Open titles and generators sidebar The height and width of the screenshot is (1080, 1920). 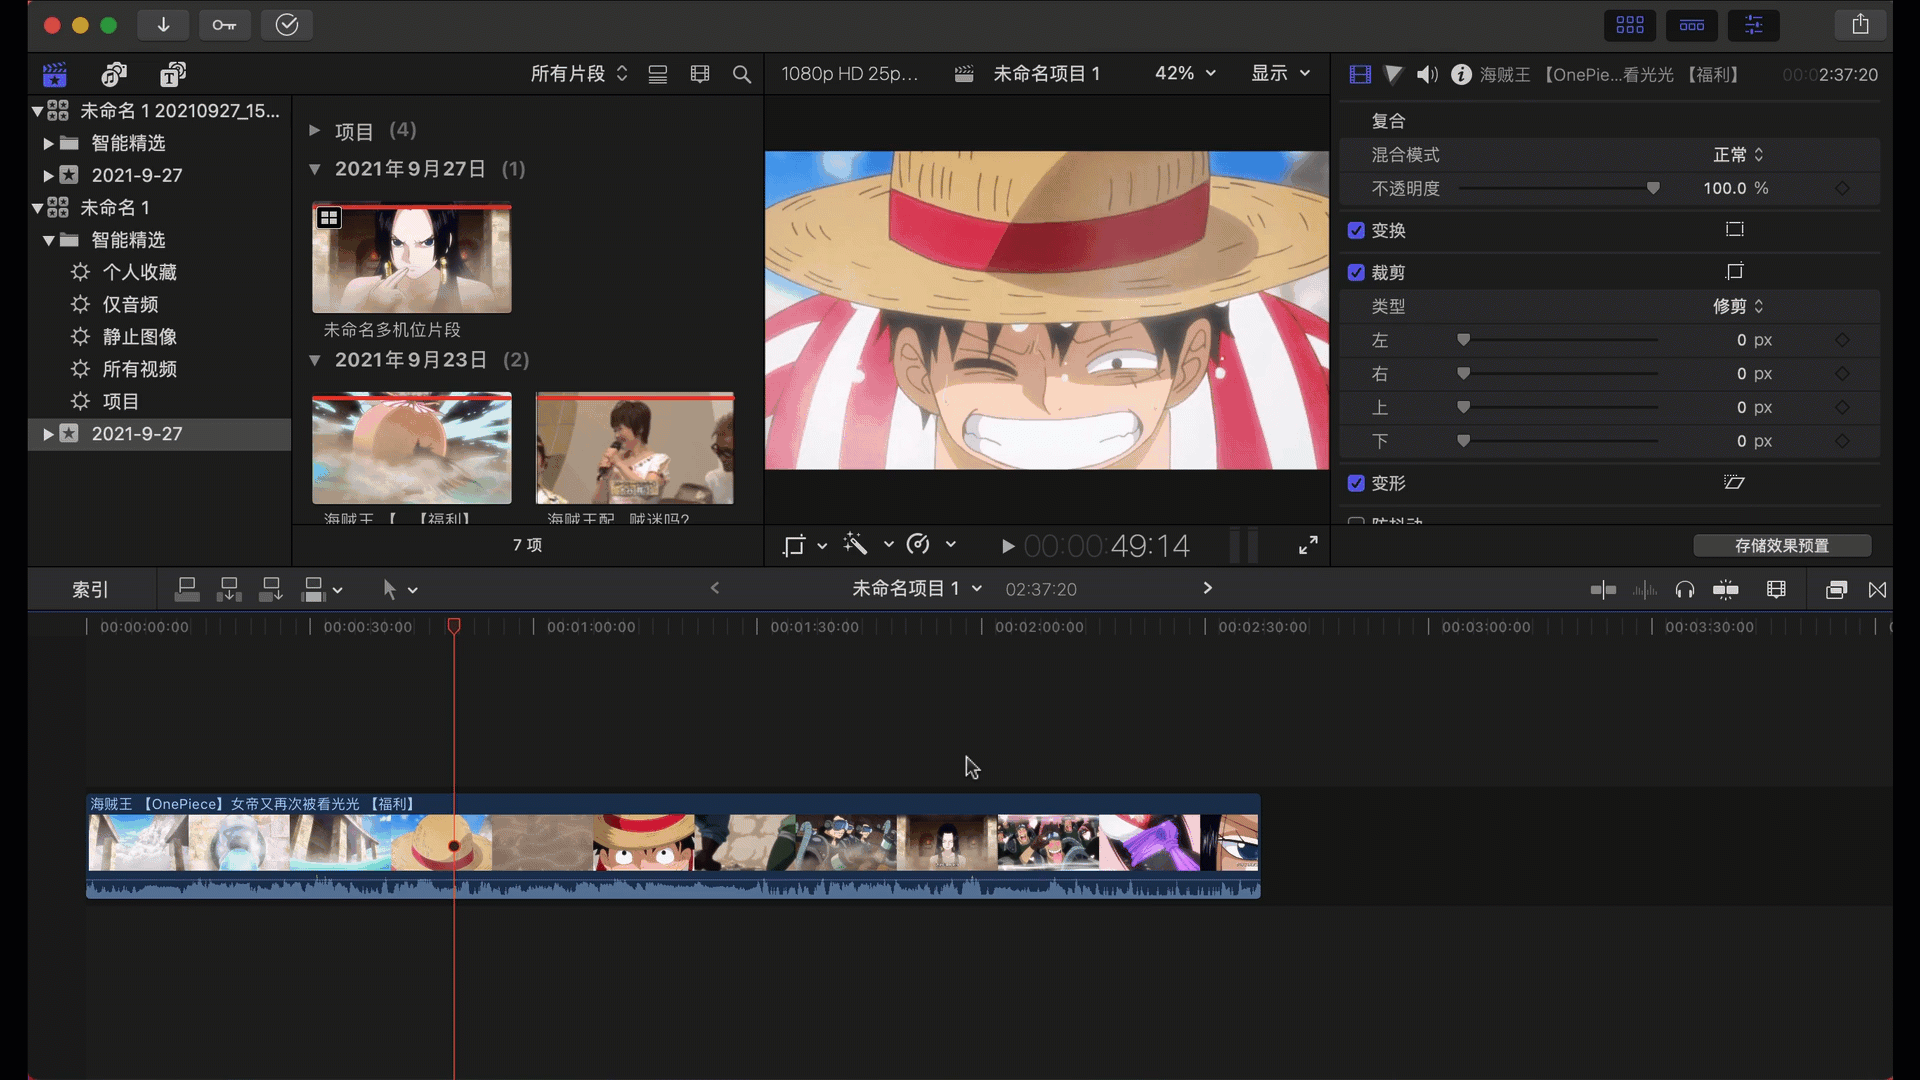click(173, 75)
